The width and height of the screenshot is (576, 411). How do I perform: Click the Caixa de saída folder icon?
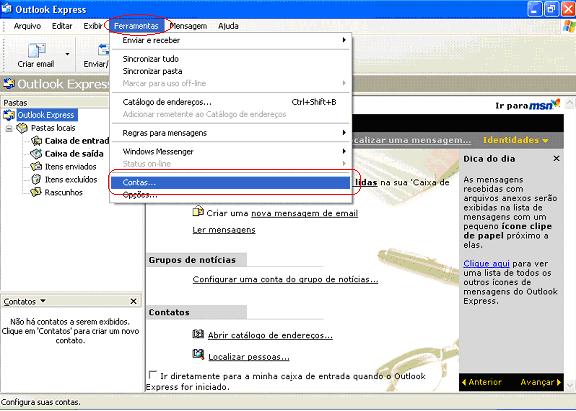[x=36, y=154]
